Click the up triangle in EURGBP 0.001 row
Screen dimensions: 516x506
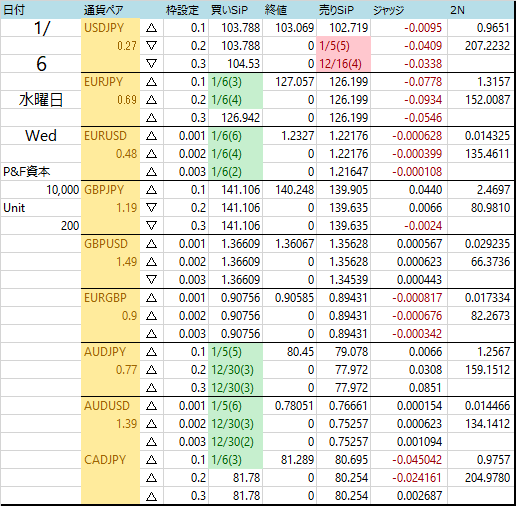point(151,298)
